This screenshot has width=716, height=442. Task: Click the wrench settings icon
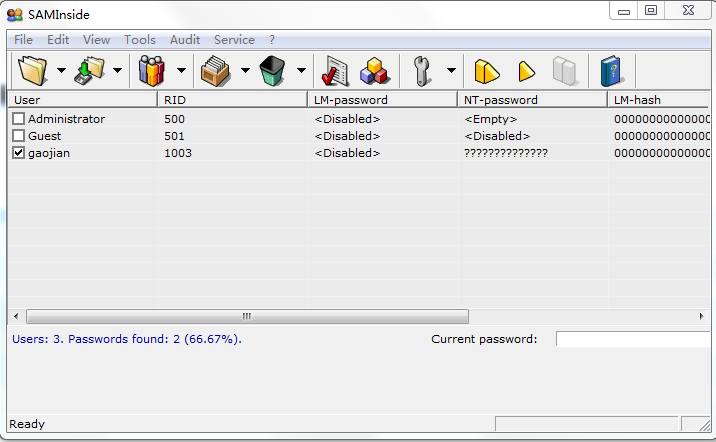point(422,71)
